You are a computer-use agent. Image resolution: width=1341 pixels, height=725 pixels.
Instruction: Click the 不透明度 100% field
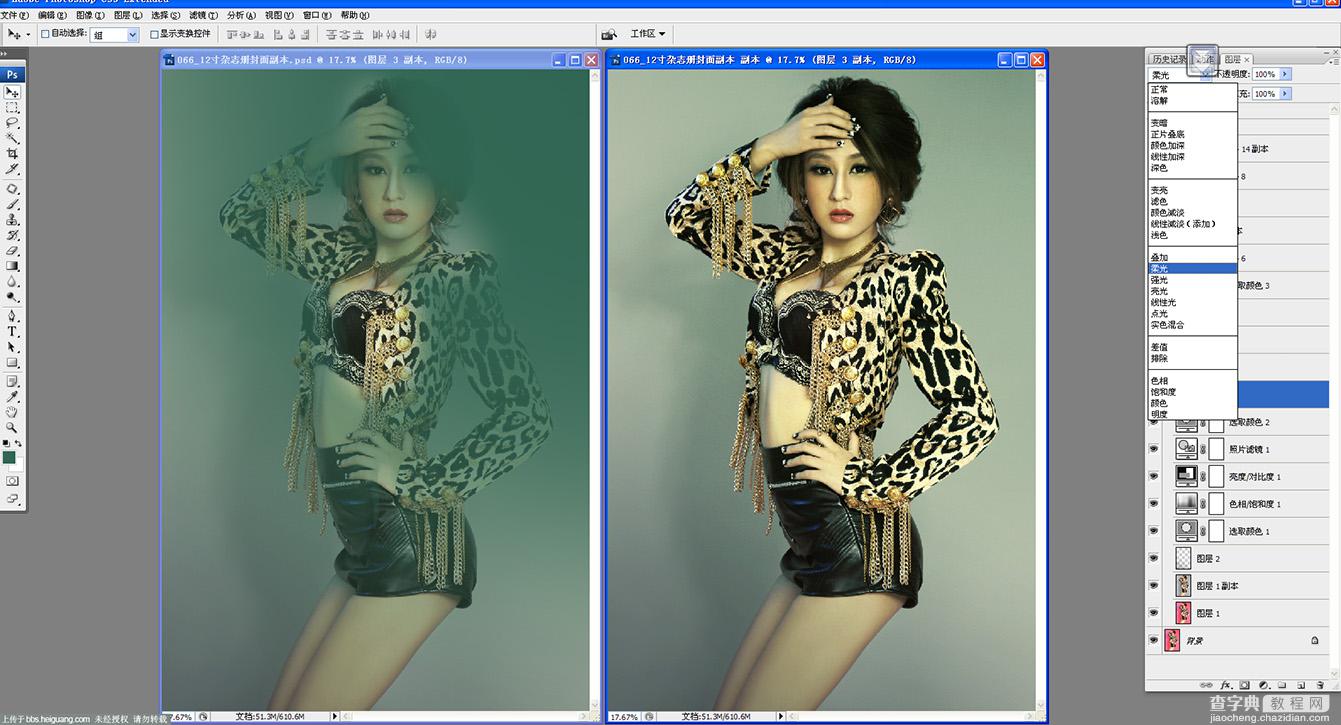pos(1265,74)
